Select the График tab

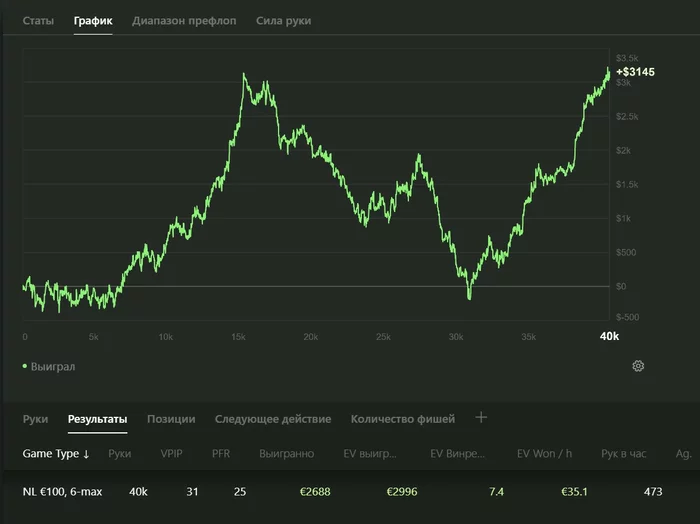pos(93,21)
